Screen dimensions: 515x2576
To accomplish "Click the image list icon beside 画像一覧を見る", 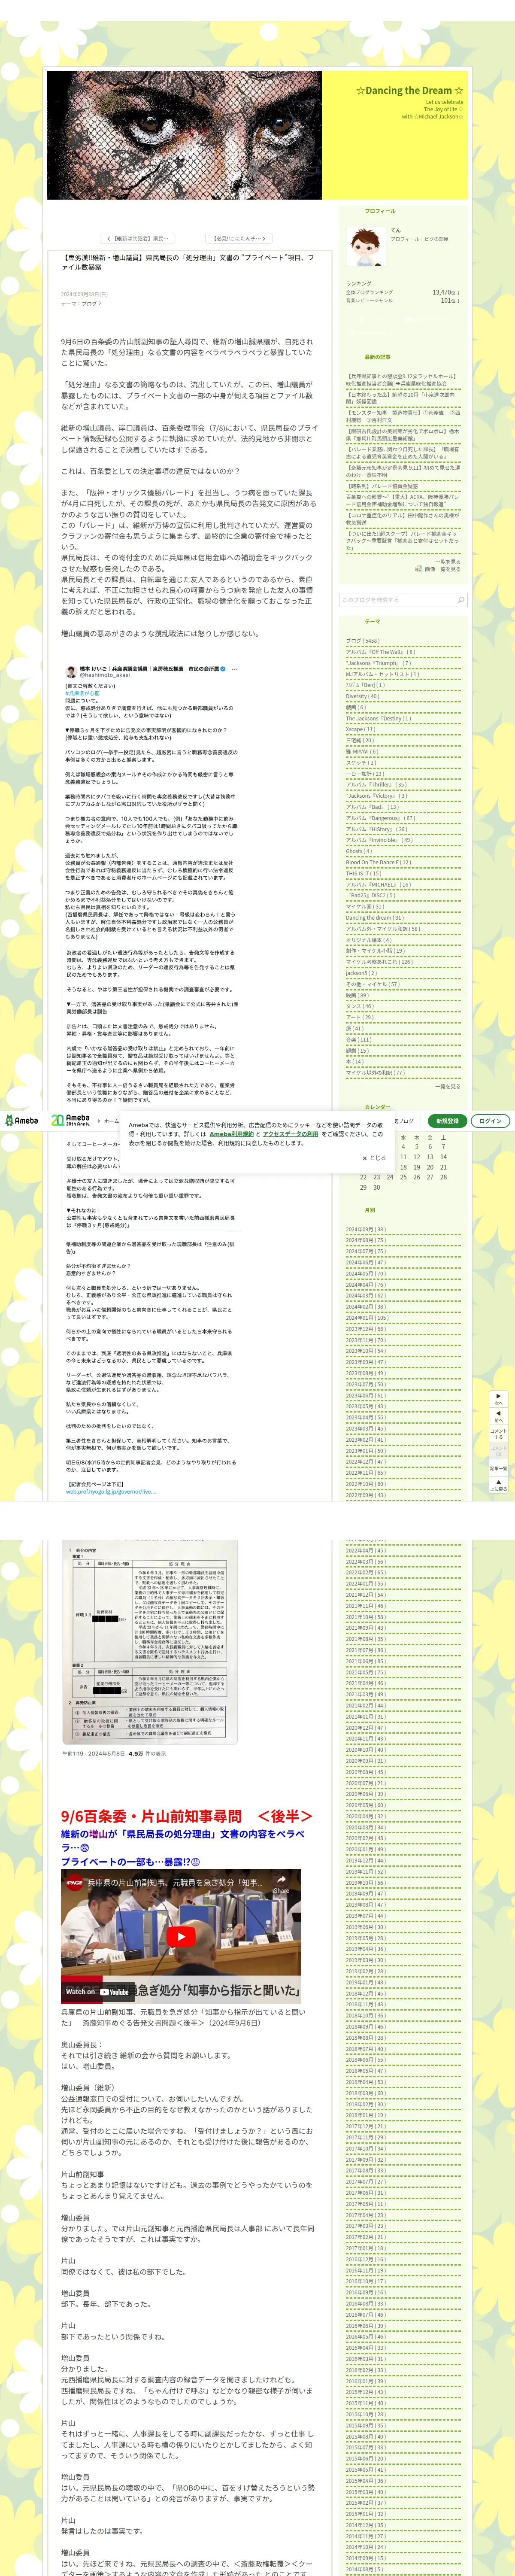I will coord(419,569).
